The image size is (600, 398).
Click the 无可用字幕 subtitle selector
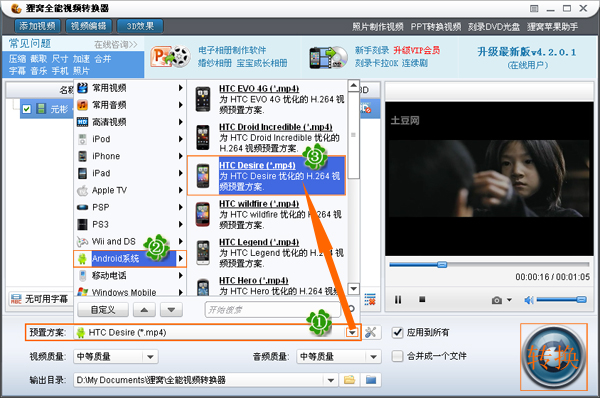tap(40, 299)
